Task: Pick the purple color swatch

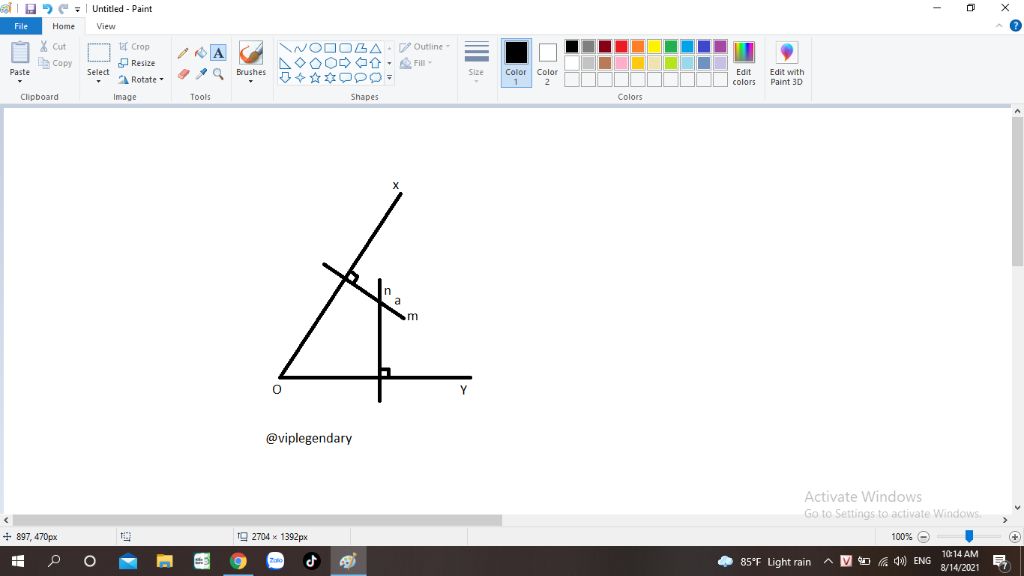Action: 720,46
